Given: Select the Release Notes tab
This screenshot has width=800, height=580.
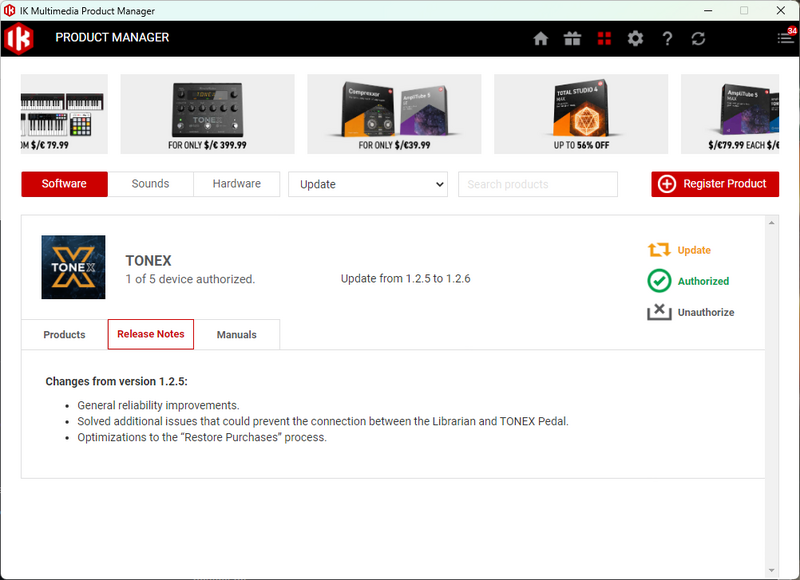Looking at the screenshot, I should coord(151,334).
